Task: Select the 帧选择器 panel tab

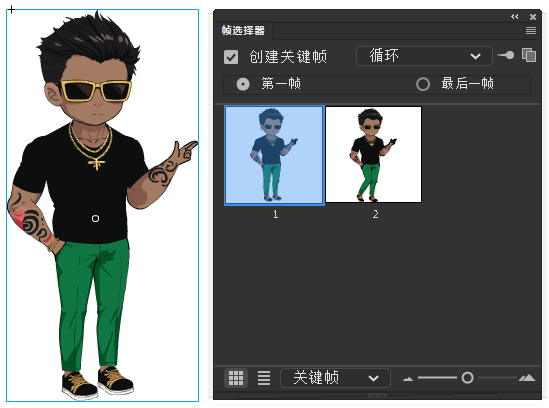Action: tap(243, 31)
